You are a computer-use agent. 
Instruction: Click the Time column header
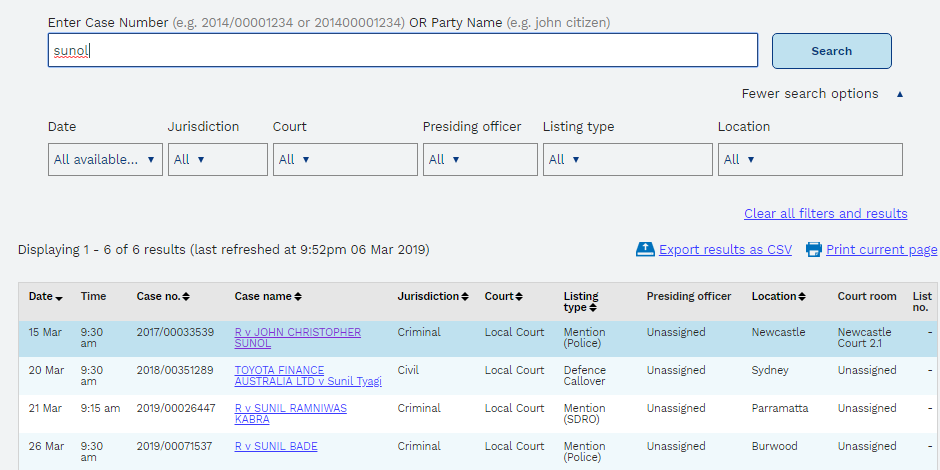[x=94, y=296]
